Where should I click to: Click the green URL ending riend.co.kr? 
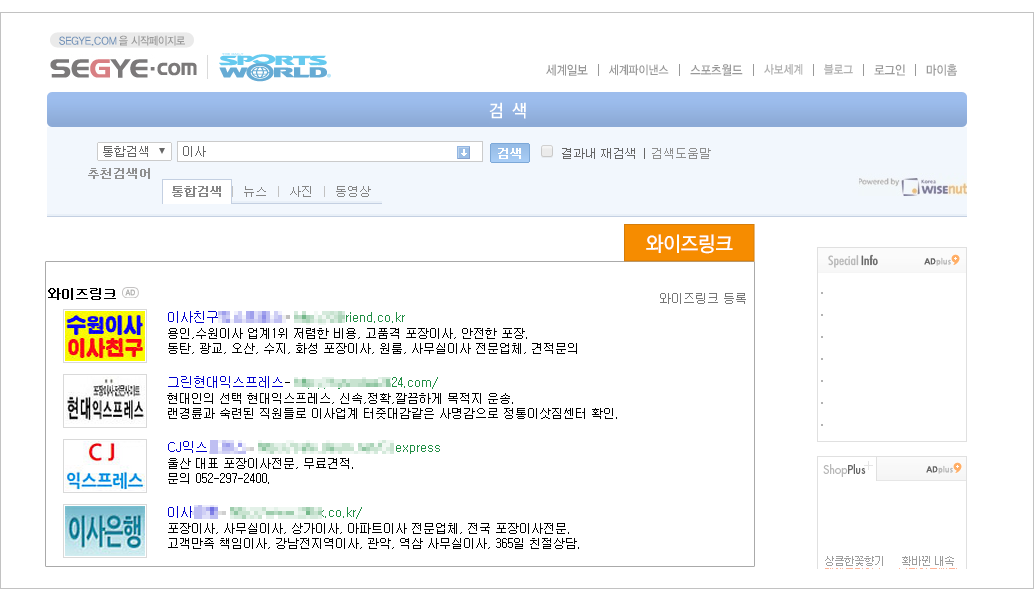(x=350, y=318)
